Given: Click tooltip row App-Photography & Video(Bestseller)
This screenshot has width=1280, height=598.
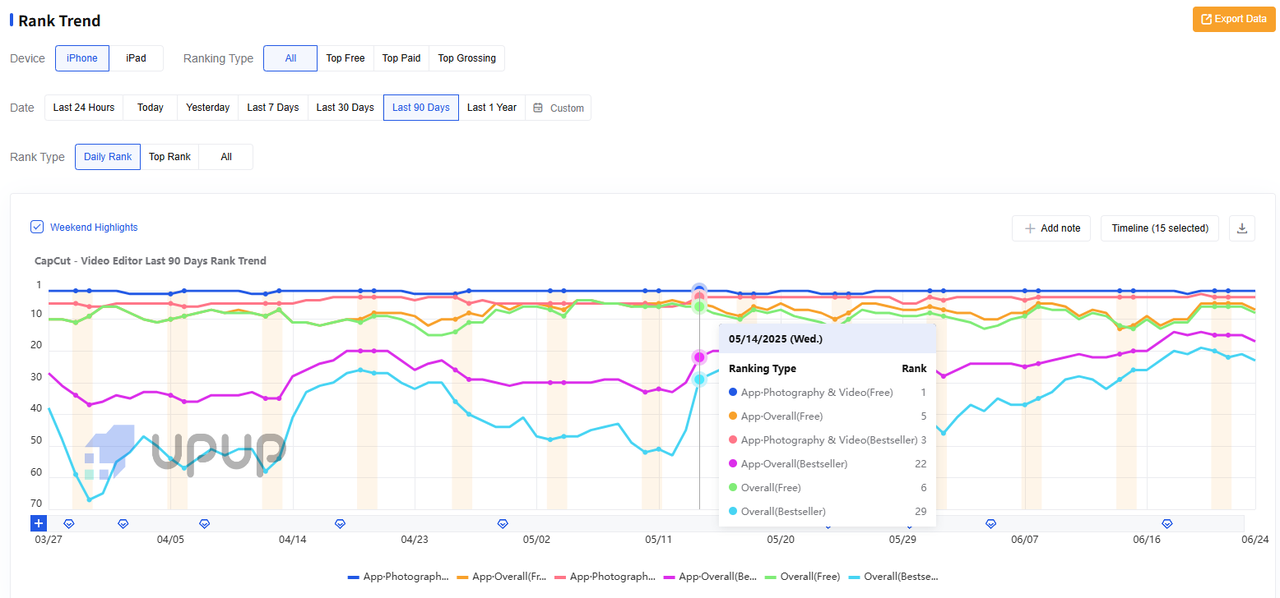Looking at the screenshot, I should click(x=827, y=440).
